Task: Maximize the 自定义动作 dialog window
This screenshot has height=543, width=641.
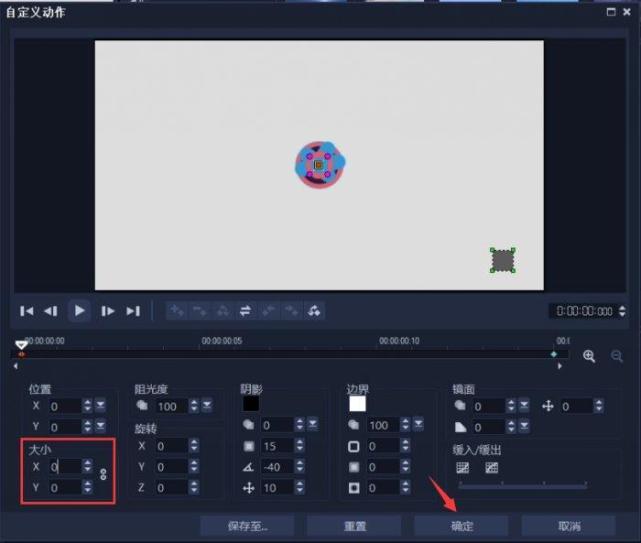Action: coord(611,12)
